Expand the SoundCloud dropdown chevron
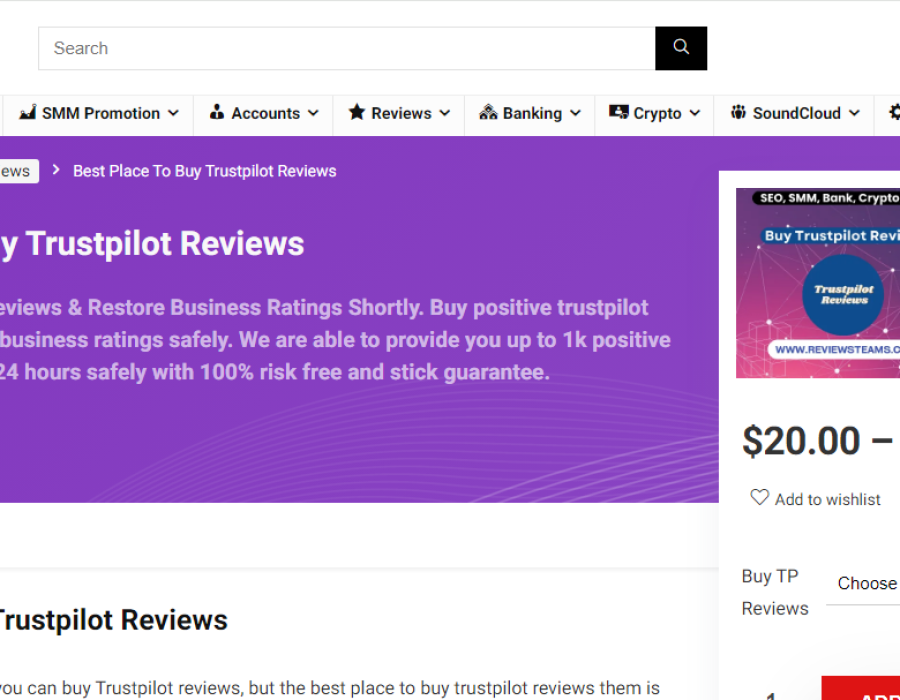900x700 pixels. pos(854,114)
